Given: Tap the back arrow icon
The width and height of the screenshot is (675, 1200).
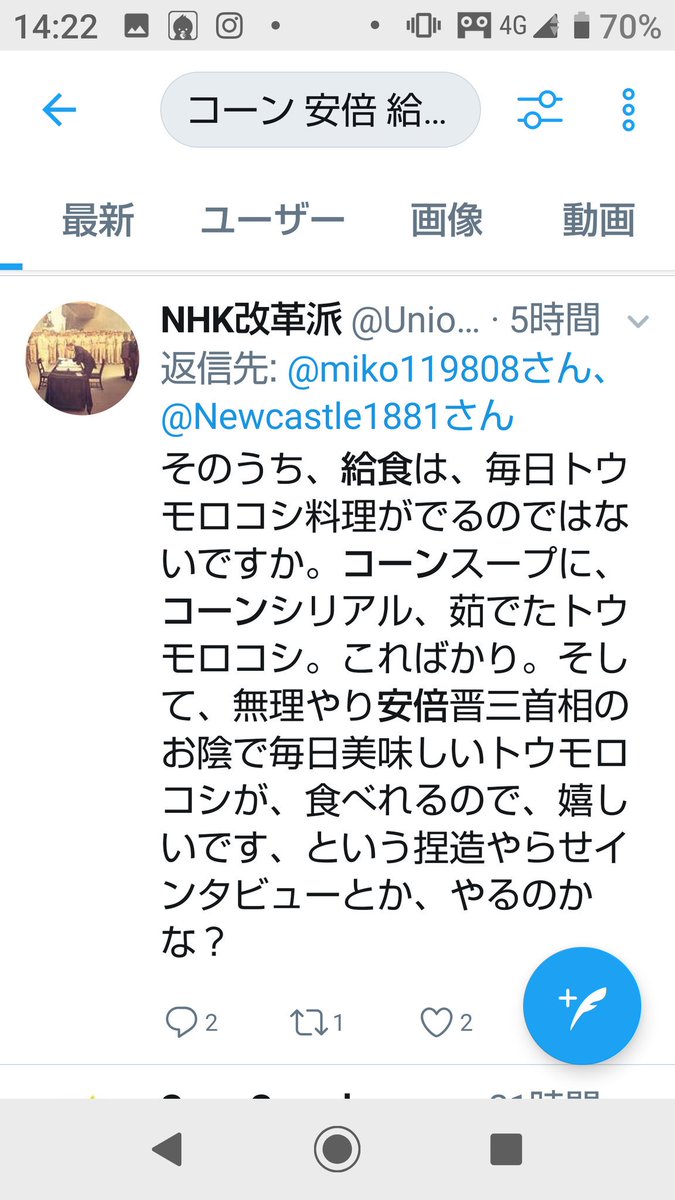Looking at the screenshot, I should pos(59,110).
